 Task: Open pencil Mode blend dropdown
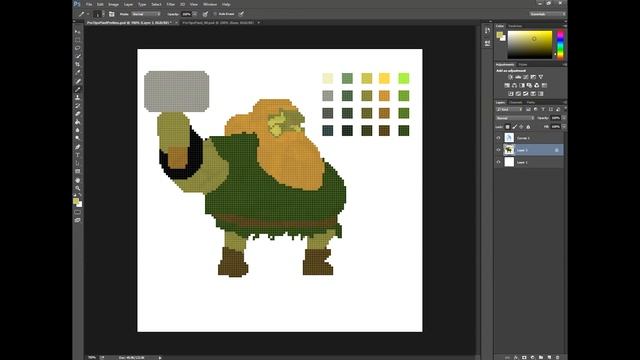tap(146, 14)
